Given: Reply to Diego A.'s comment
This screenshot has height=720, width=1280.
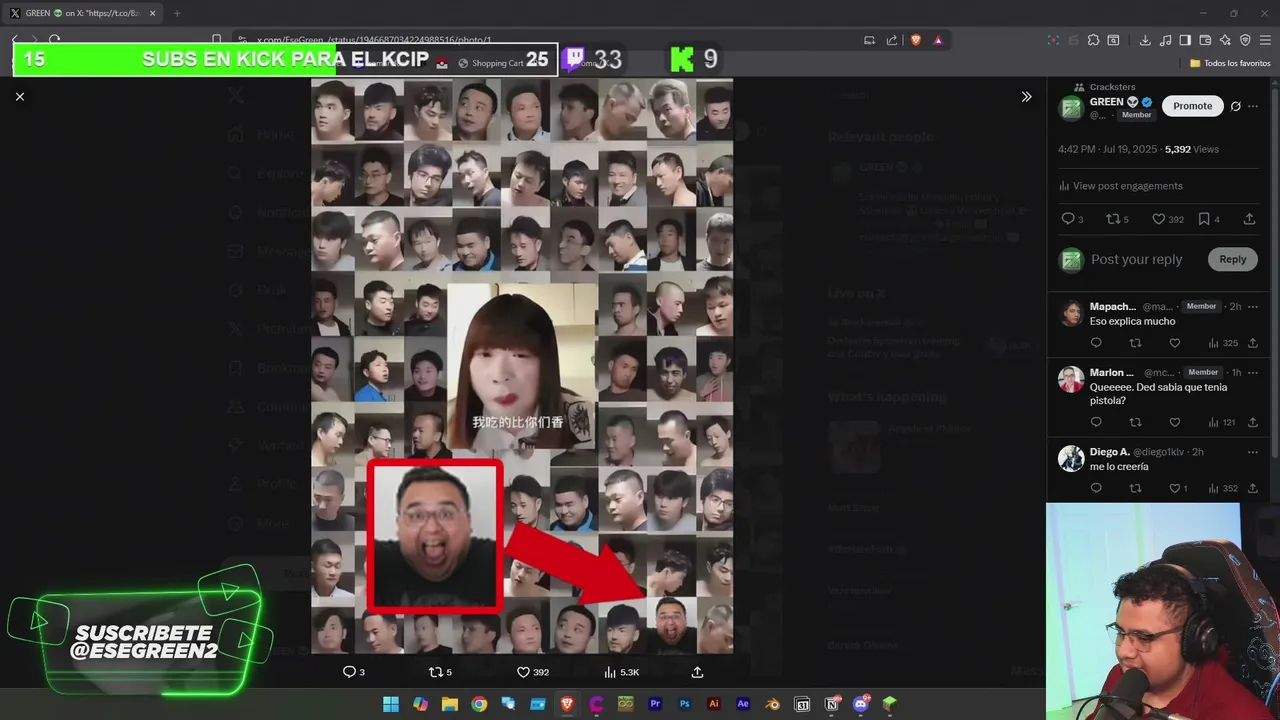Looking at the screenshot, I should [1096, 488].
